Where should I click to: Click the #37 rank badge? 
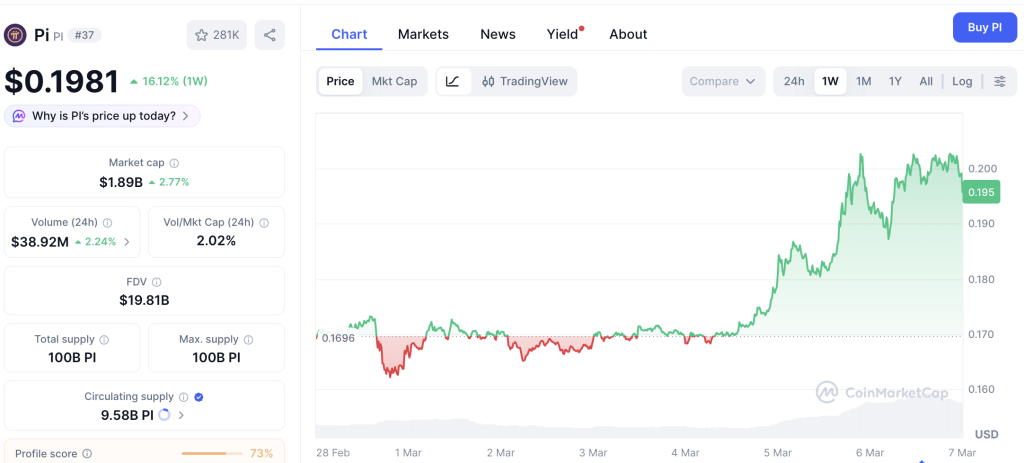[84, 35]
